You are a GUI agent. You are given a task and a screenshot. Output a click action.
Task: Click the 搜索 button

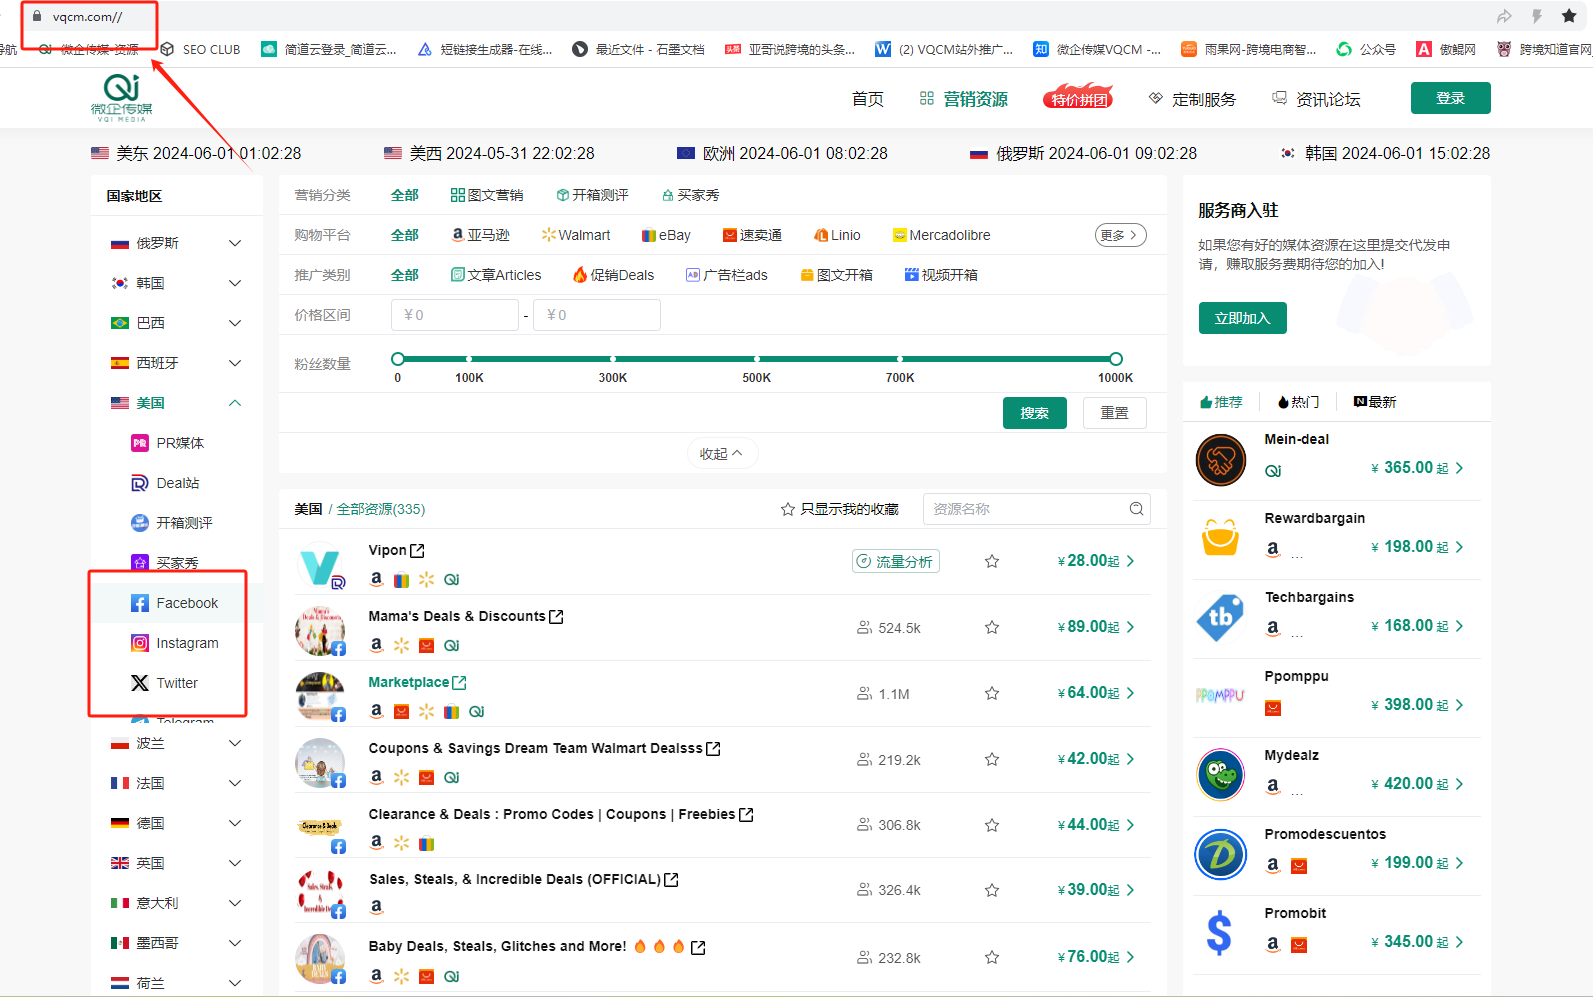click(x=1035, y=413)
